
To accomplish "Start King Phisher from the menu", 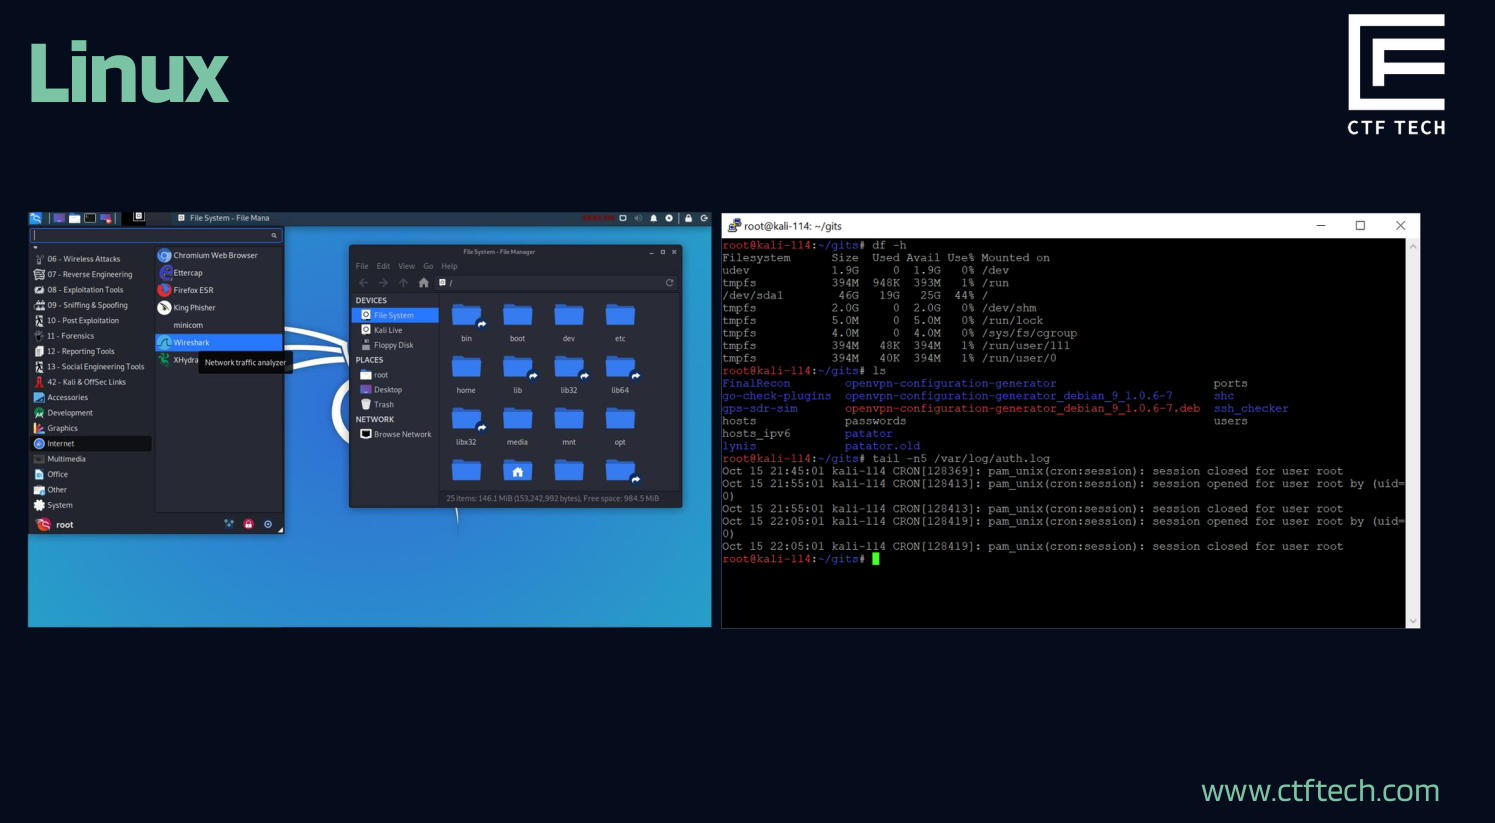I will [187, 308].
